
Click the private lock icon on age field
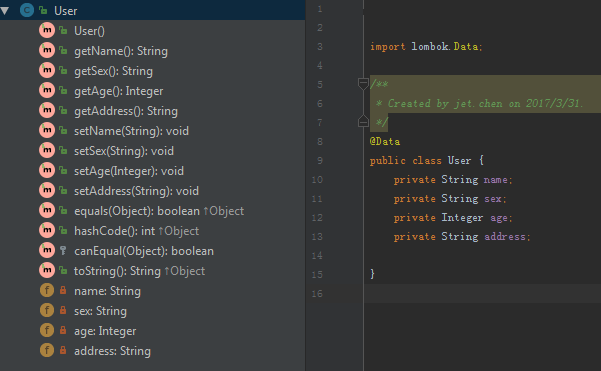pos(63,330)
